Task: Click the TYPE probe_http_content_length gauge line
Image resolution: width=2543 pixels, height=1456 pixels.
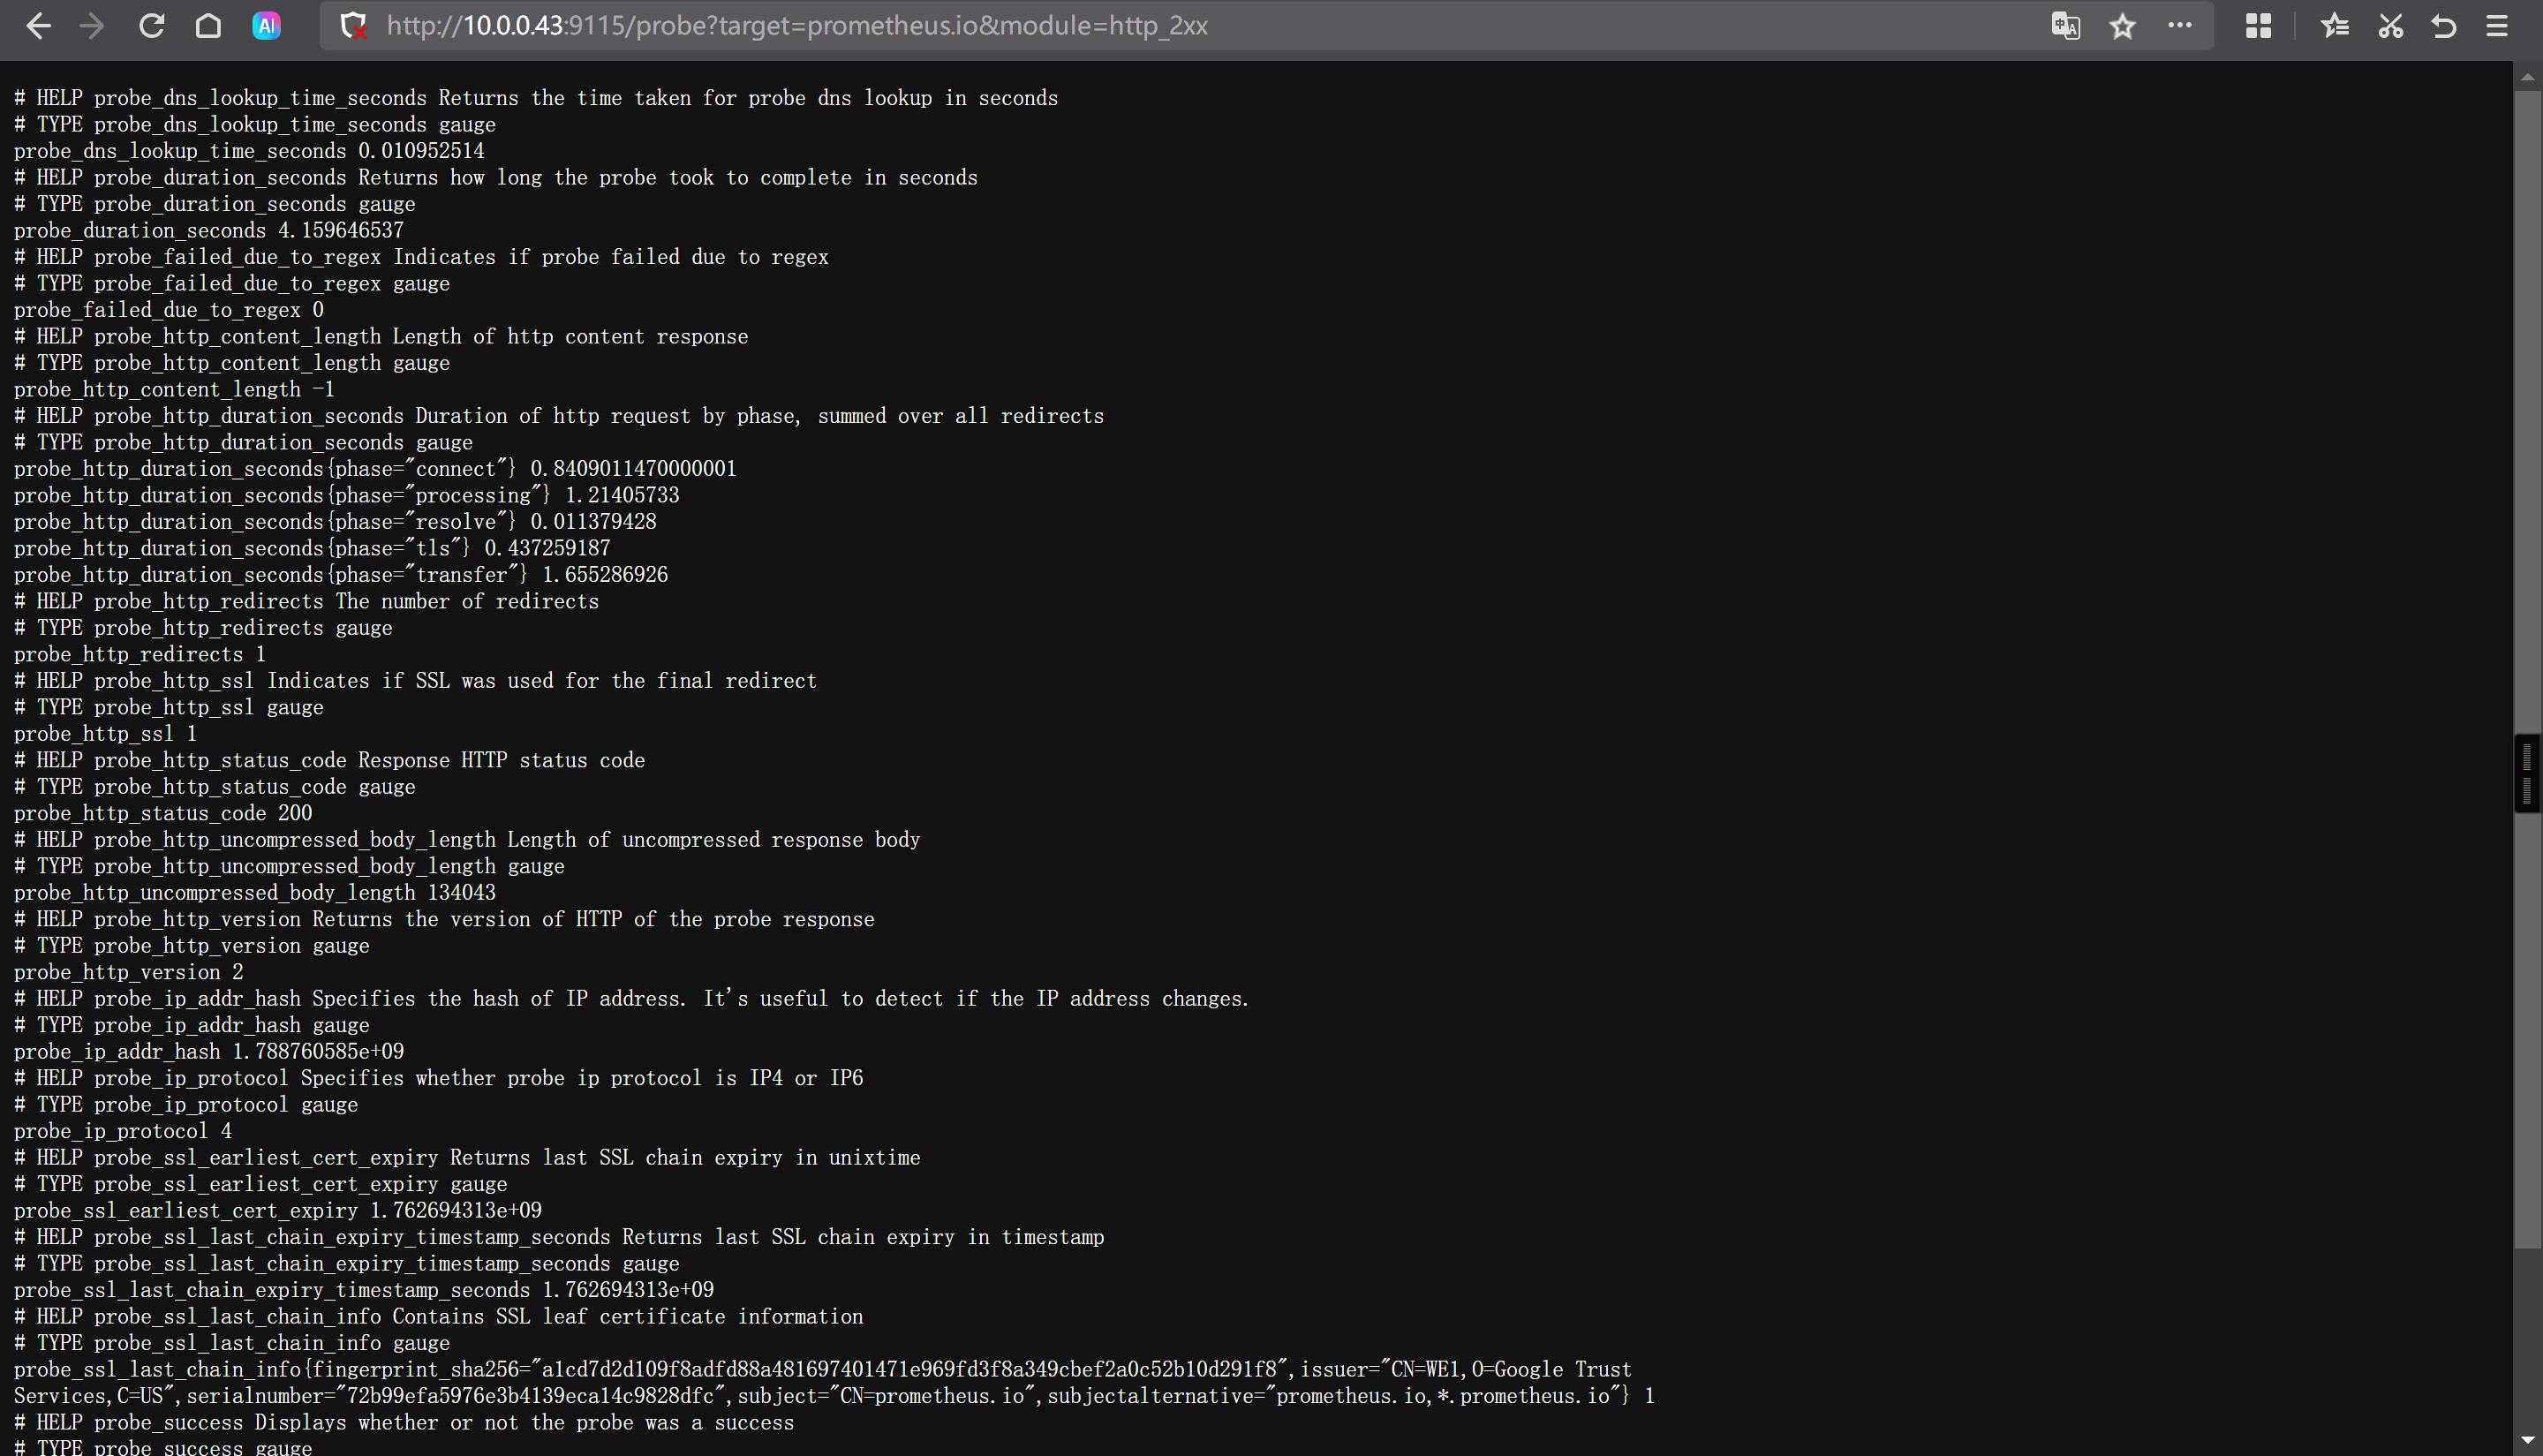Action: 232,363
